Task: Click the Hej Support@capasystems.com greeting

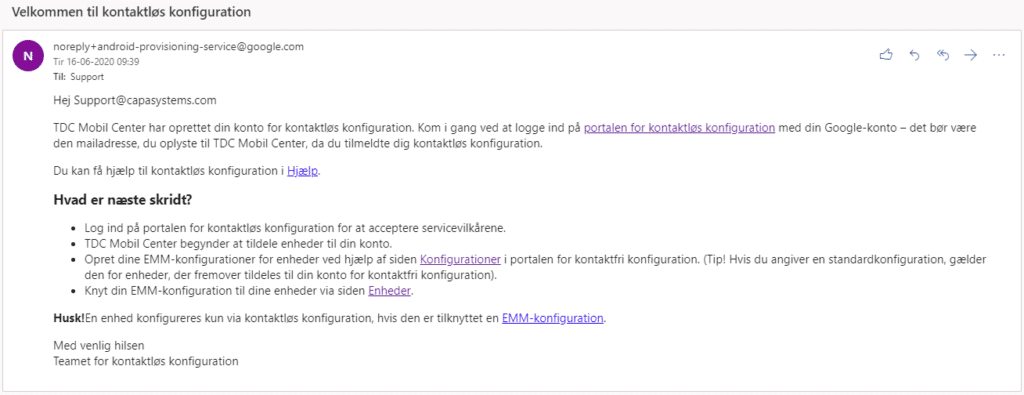Action: (135, 101)
